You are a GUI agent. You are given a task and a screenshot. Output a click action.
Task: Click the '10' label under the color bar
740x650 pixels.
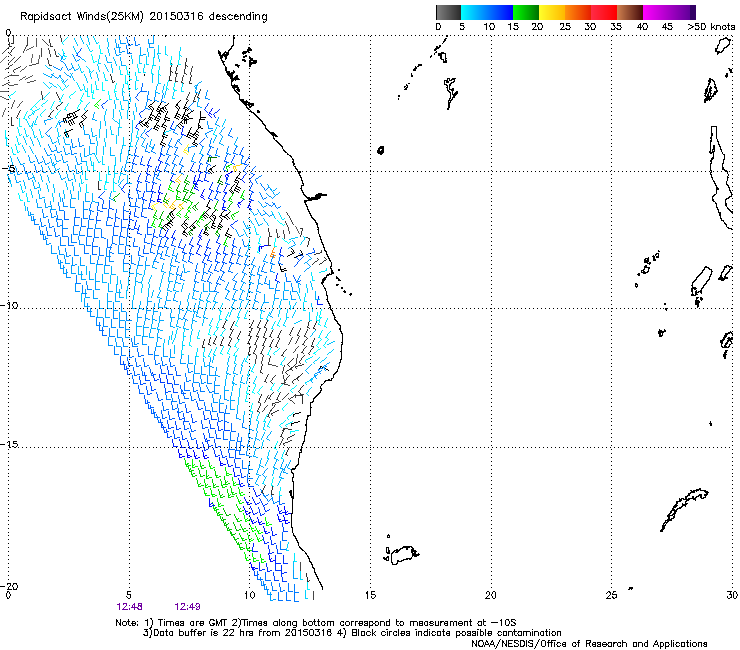click(x=489, y=27)
